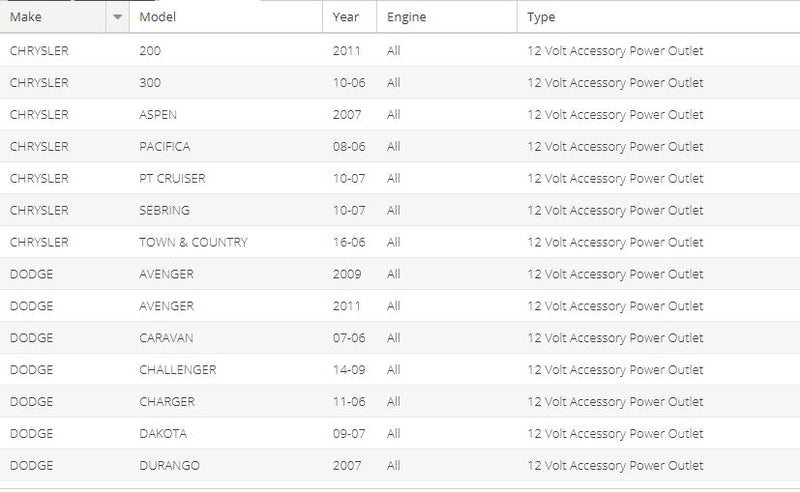The height and width of the screenshot is (492, 800).
Task: Select the Dodge DAKOTA row
Action: pos(400,433)
